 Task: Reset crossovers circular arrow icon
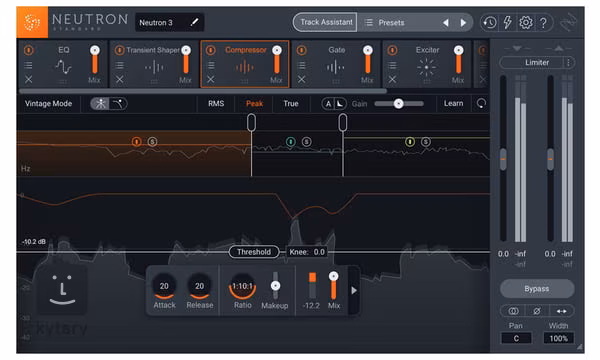[x=481, y=103]
